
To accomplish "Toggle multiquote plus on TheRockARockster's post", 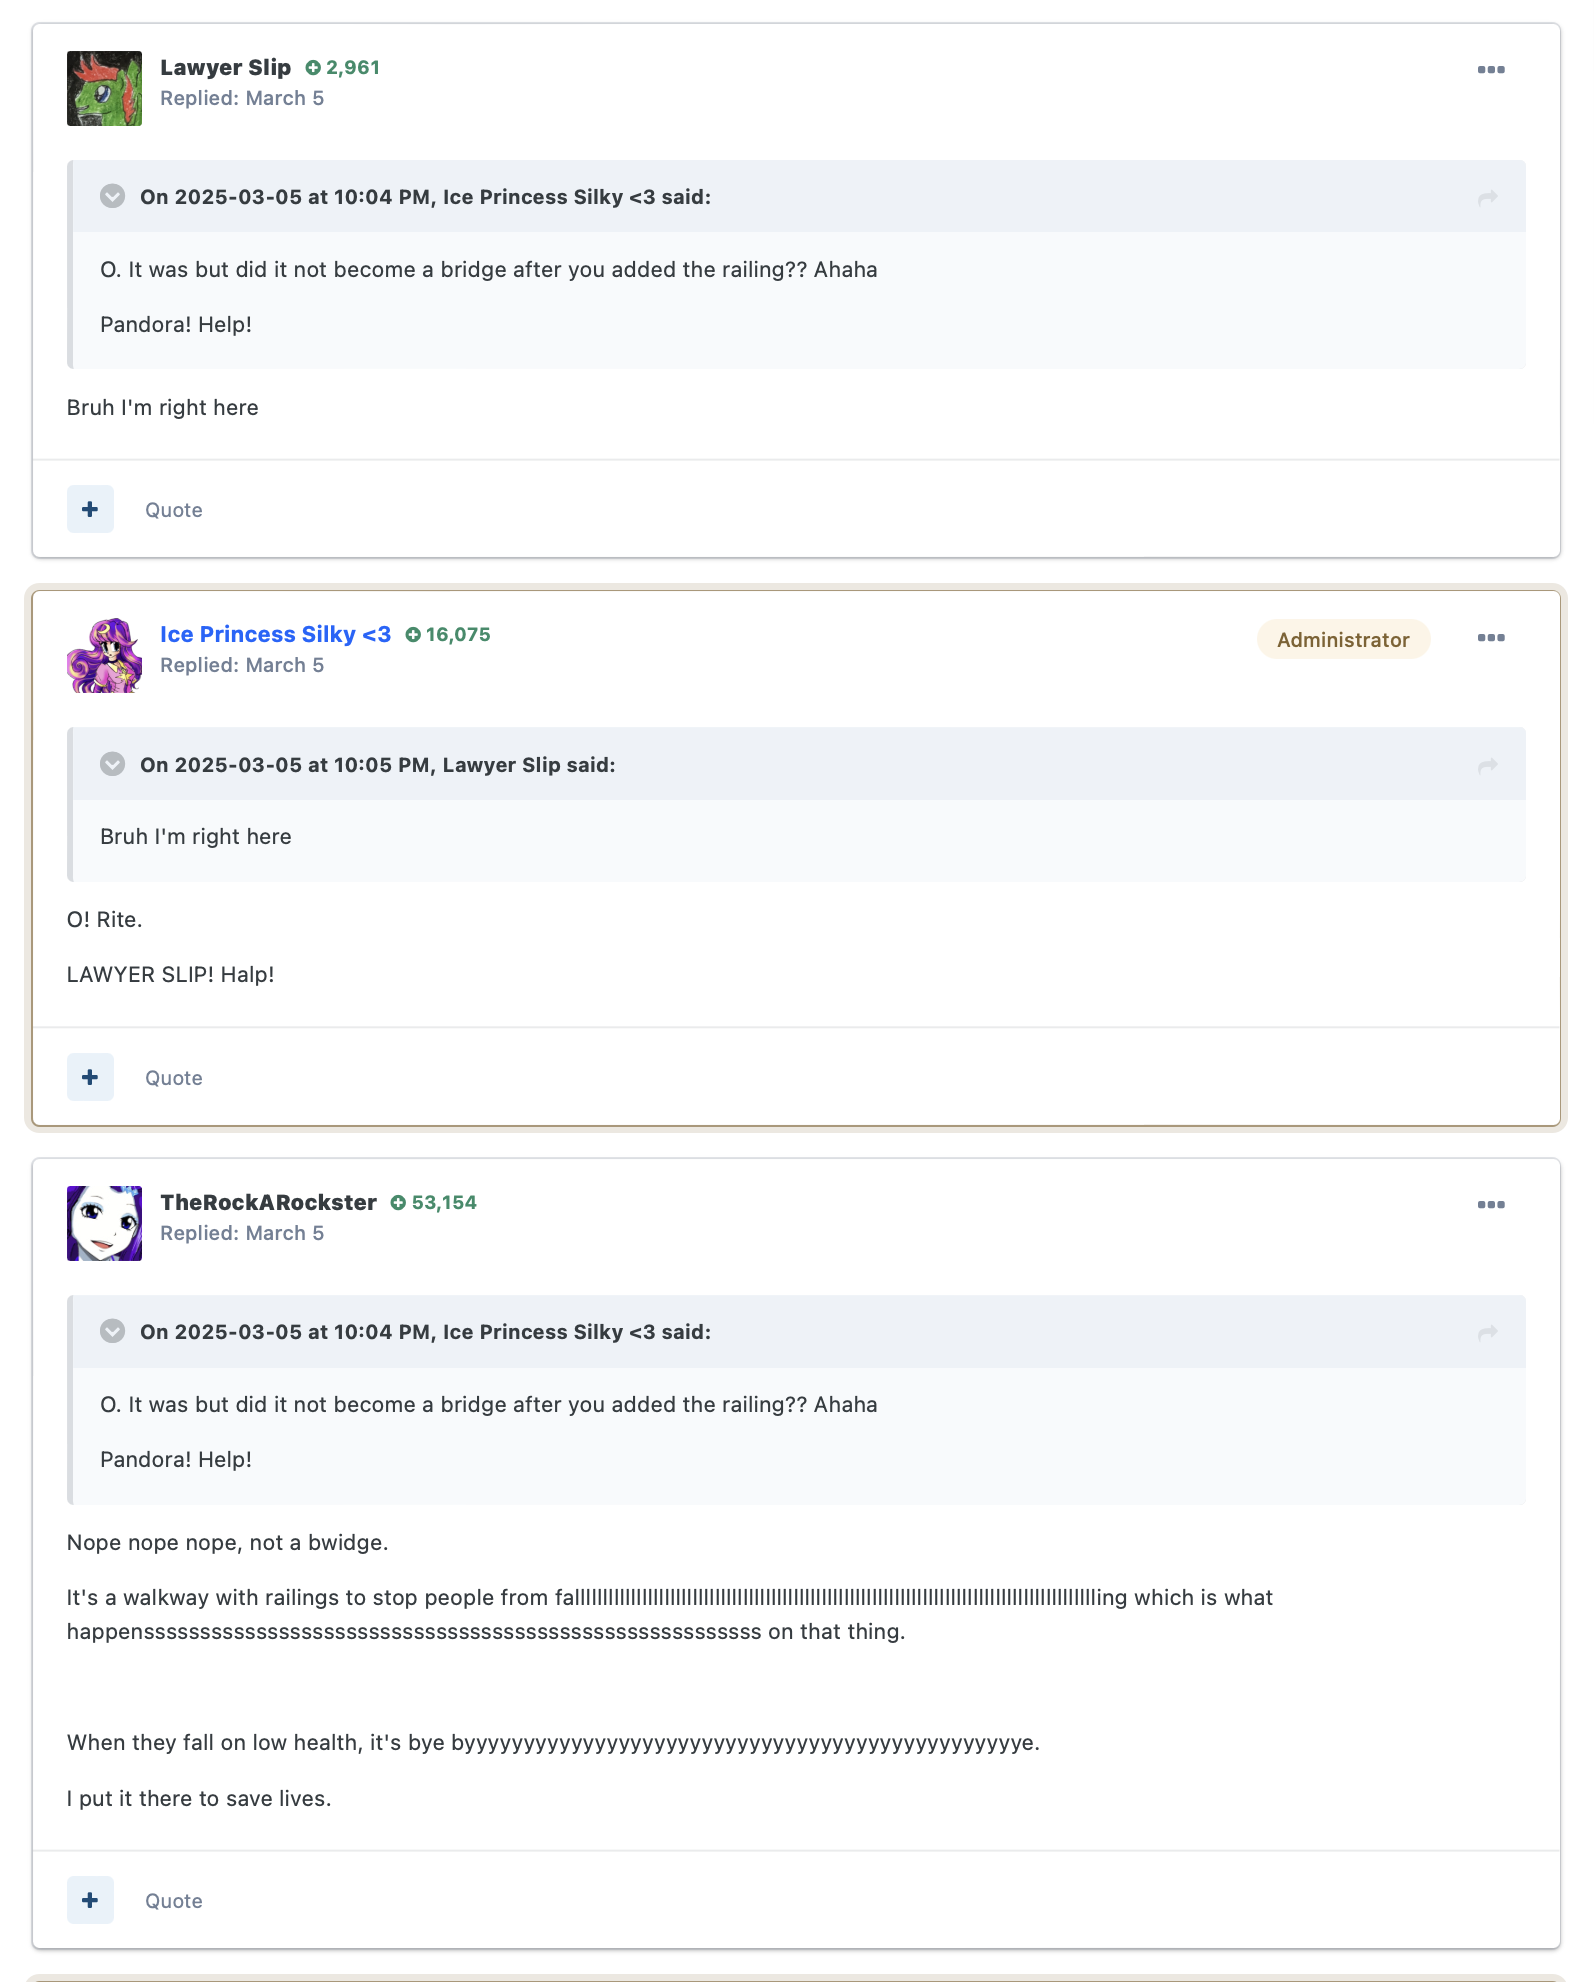I will tap(90, 1900).
